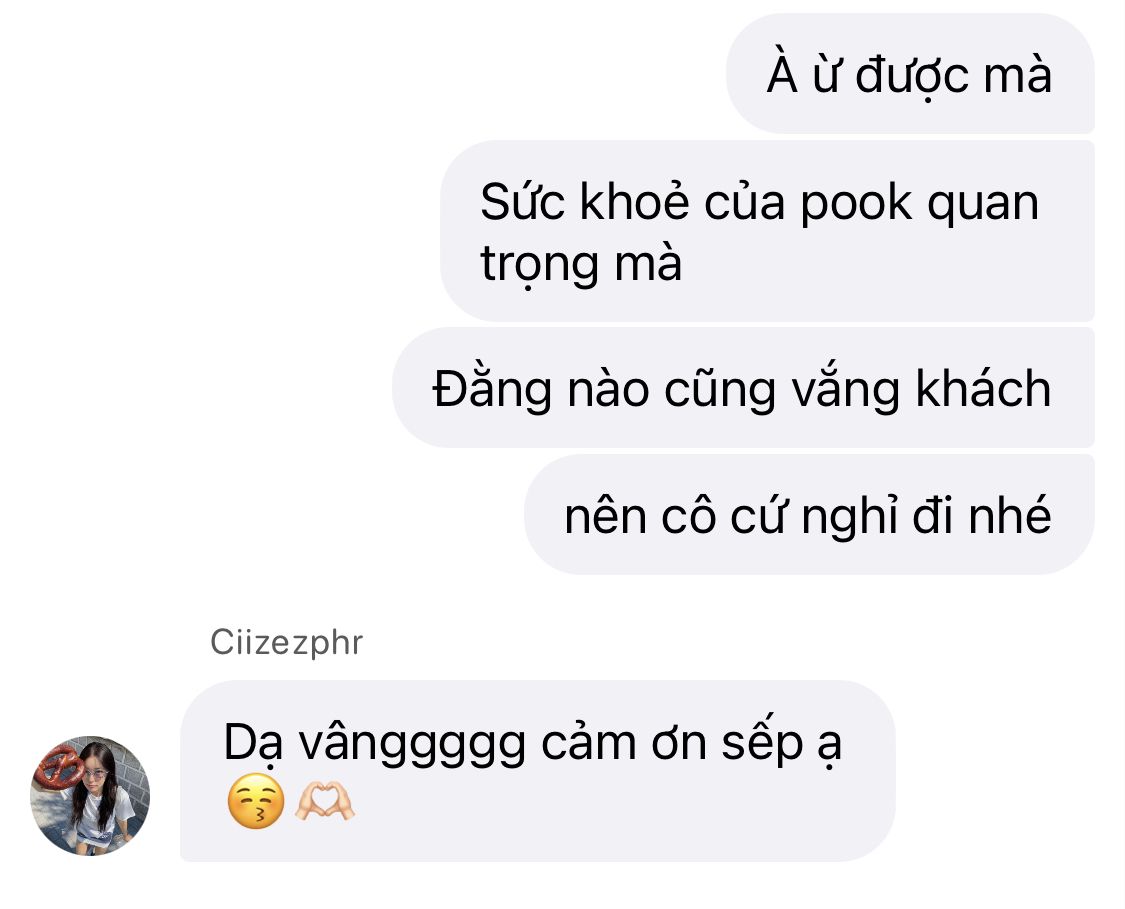This screenshot has width=1125, height=909.
Task: Click the word 'pook' in the message
Action: pos(856,203)
